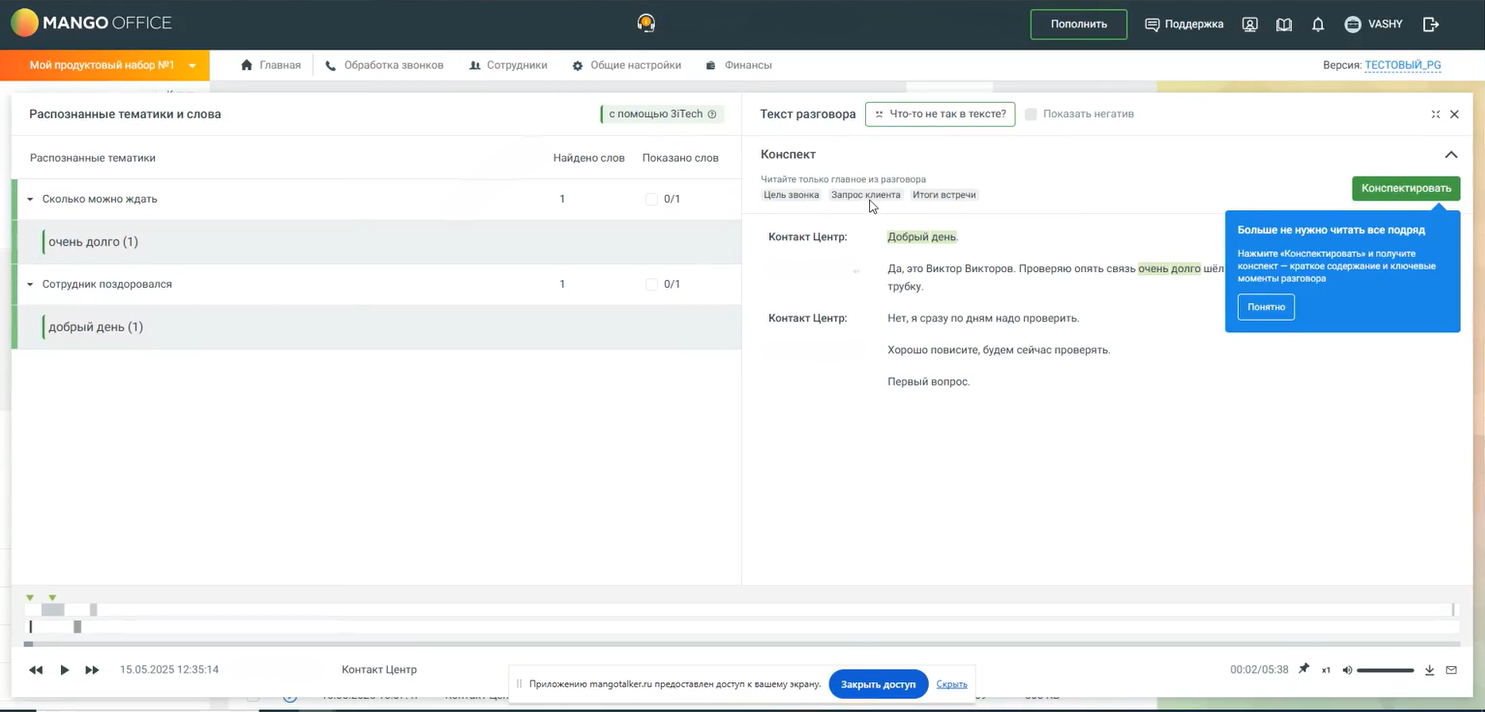Open the knowledge base book icon
Screen dimensions: 1485x712
[1284, 24]
